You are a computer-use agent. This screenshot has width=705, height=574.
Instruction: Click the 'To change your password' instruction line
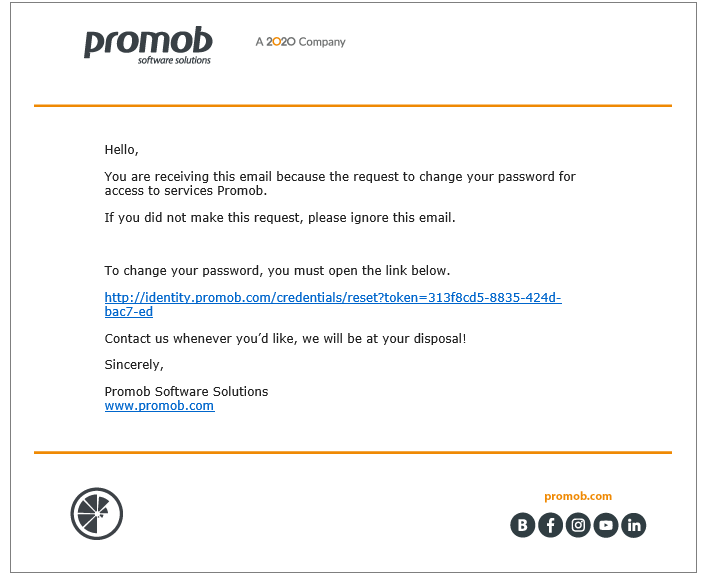(x=277, y=271)
